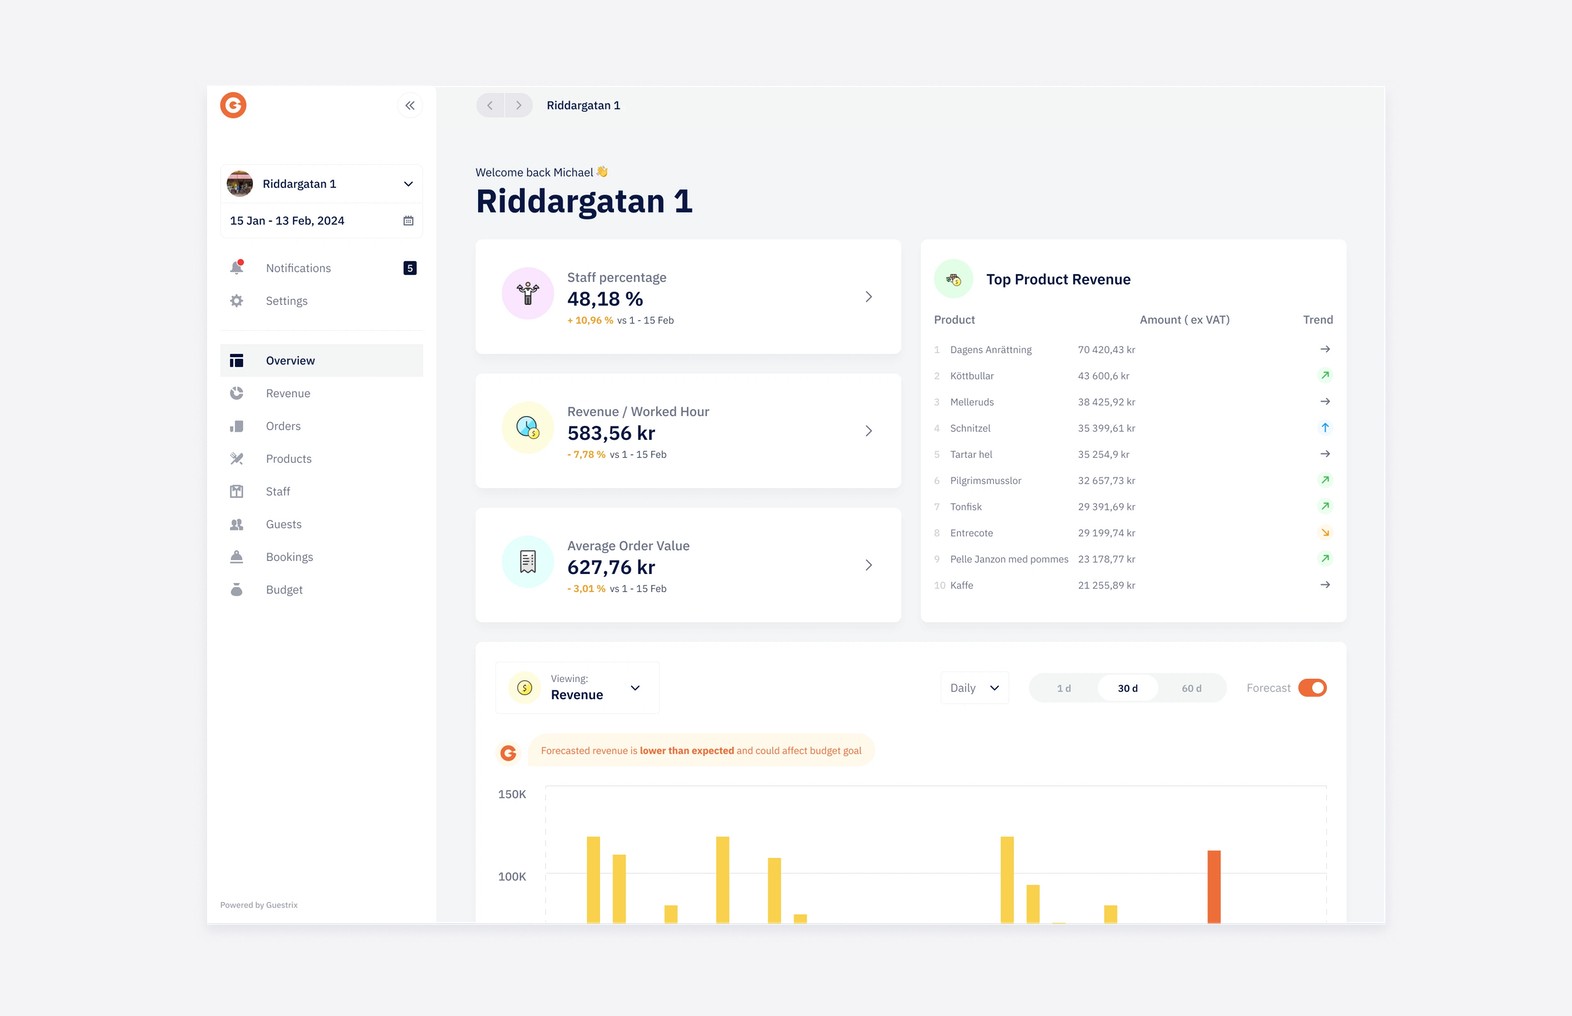Click the Riddargatan 1 venue avatar
Image resolution: width=1572 pixels, height=1016 pixels.
click(x=240, y=184)
